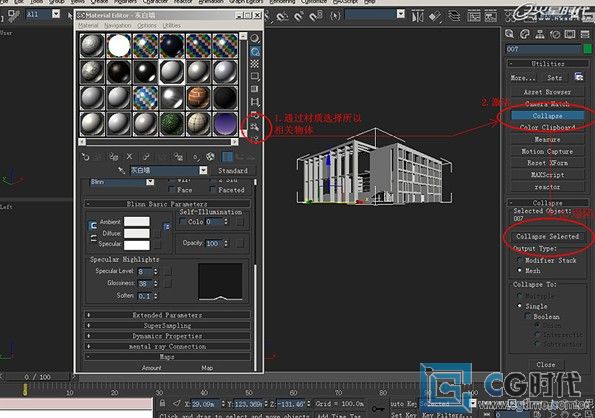The height and width of the screenshot is (418, 595).
Task: Open Options menu in Material Editor
Action: pos(147,25)
